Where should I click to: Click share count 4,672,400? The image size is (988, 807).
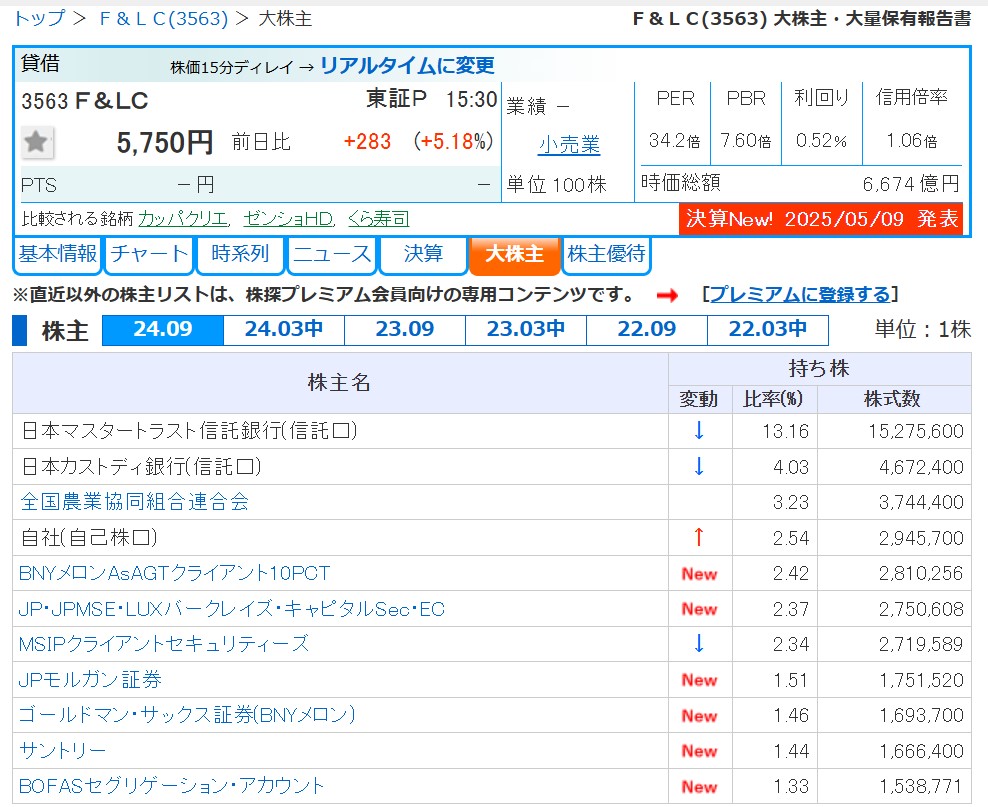pos(921,467)
